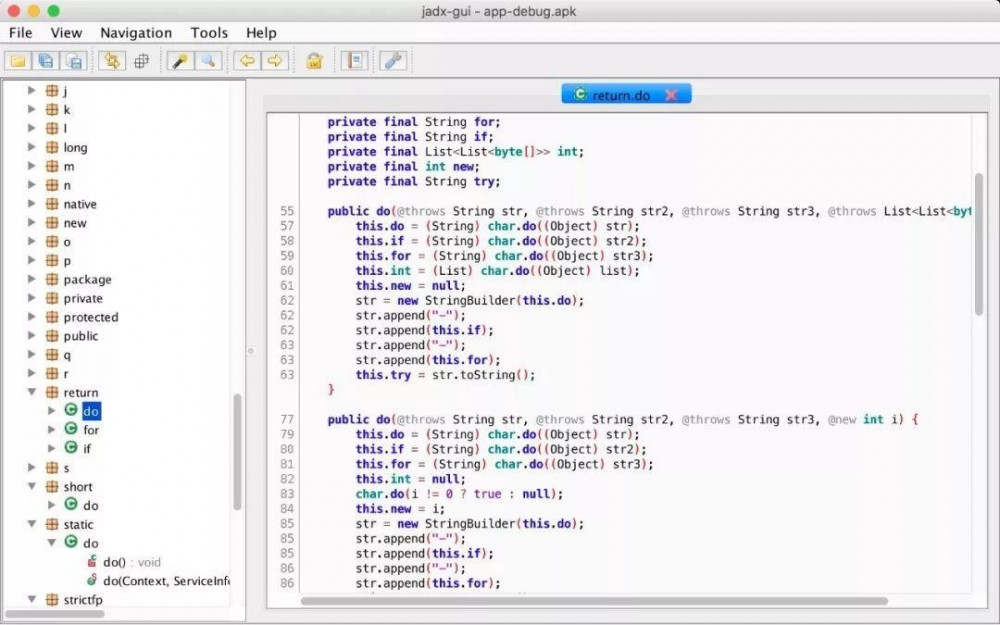Toggle the flatten packages icon
Screen dimensions: 1000x625
142,61
